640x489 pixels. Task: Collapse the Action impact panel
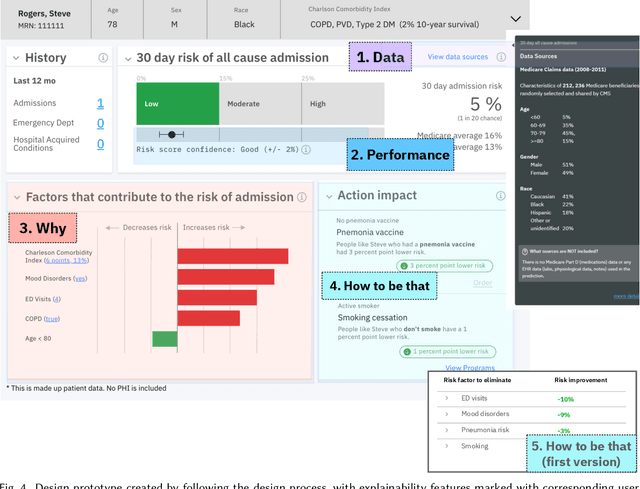pos(327,197)
